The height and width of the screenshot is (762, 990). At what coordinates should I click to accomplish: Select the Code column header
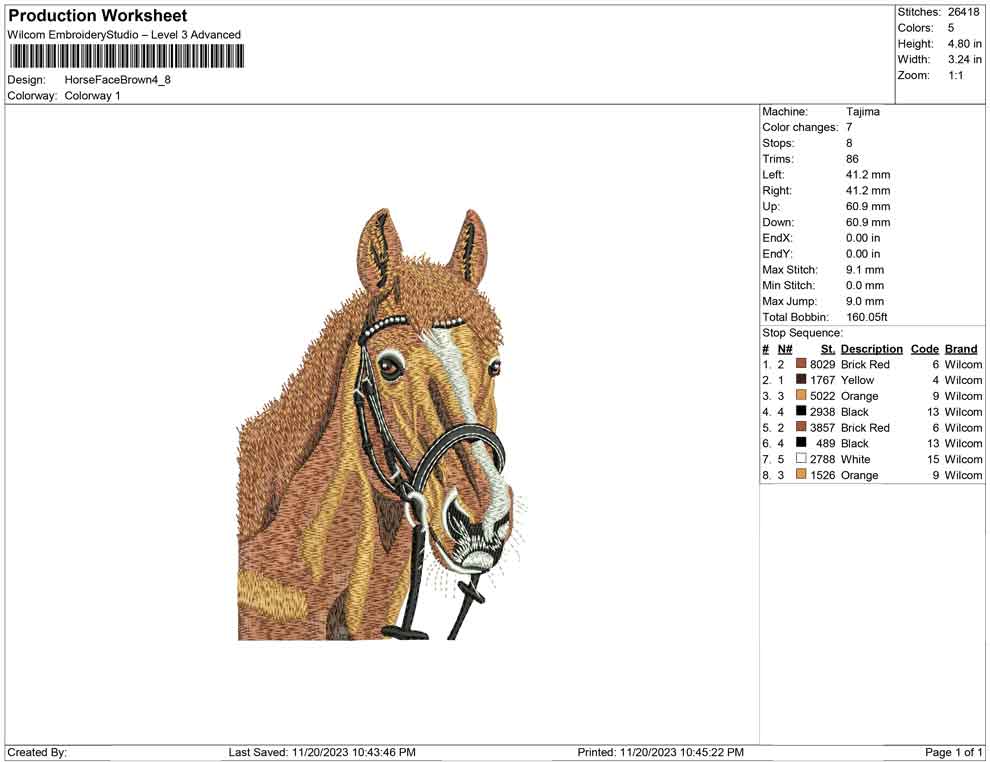(924, 349)
